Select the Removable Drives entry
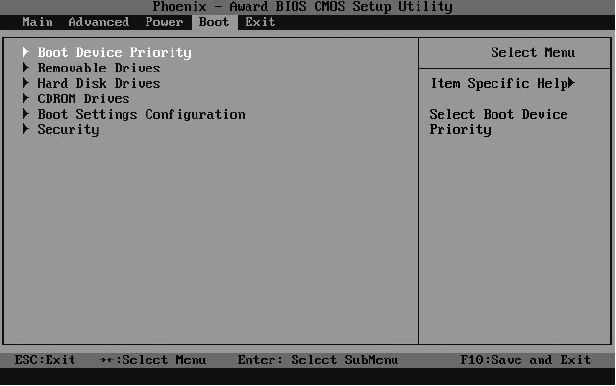Screen dimensions: 616x386 (99, 68)
